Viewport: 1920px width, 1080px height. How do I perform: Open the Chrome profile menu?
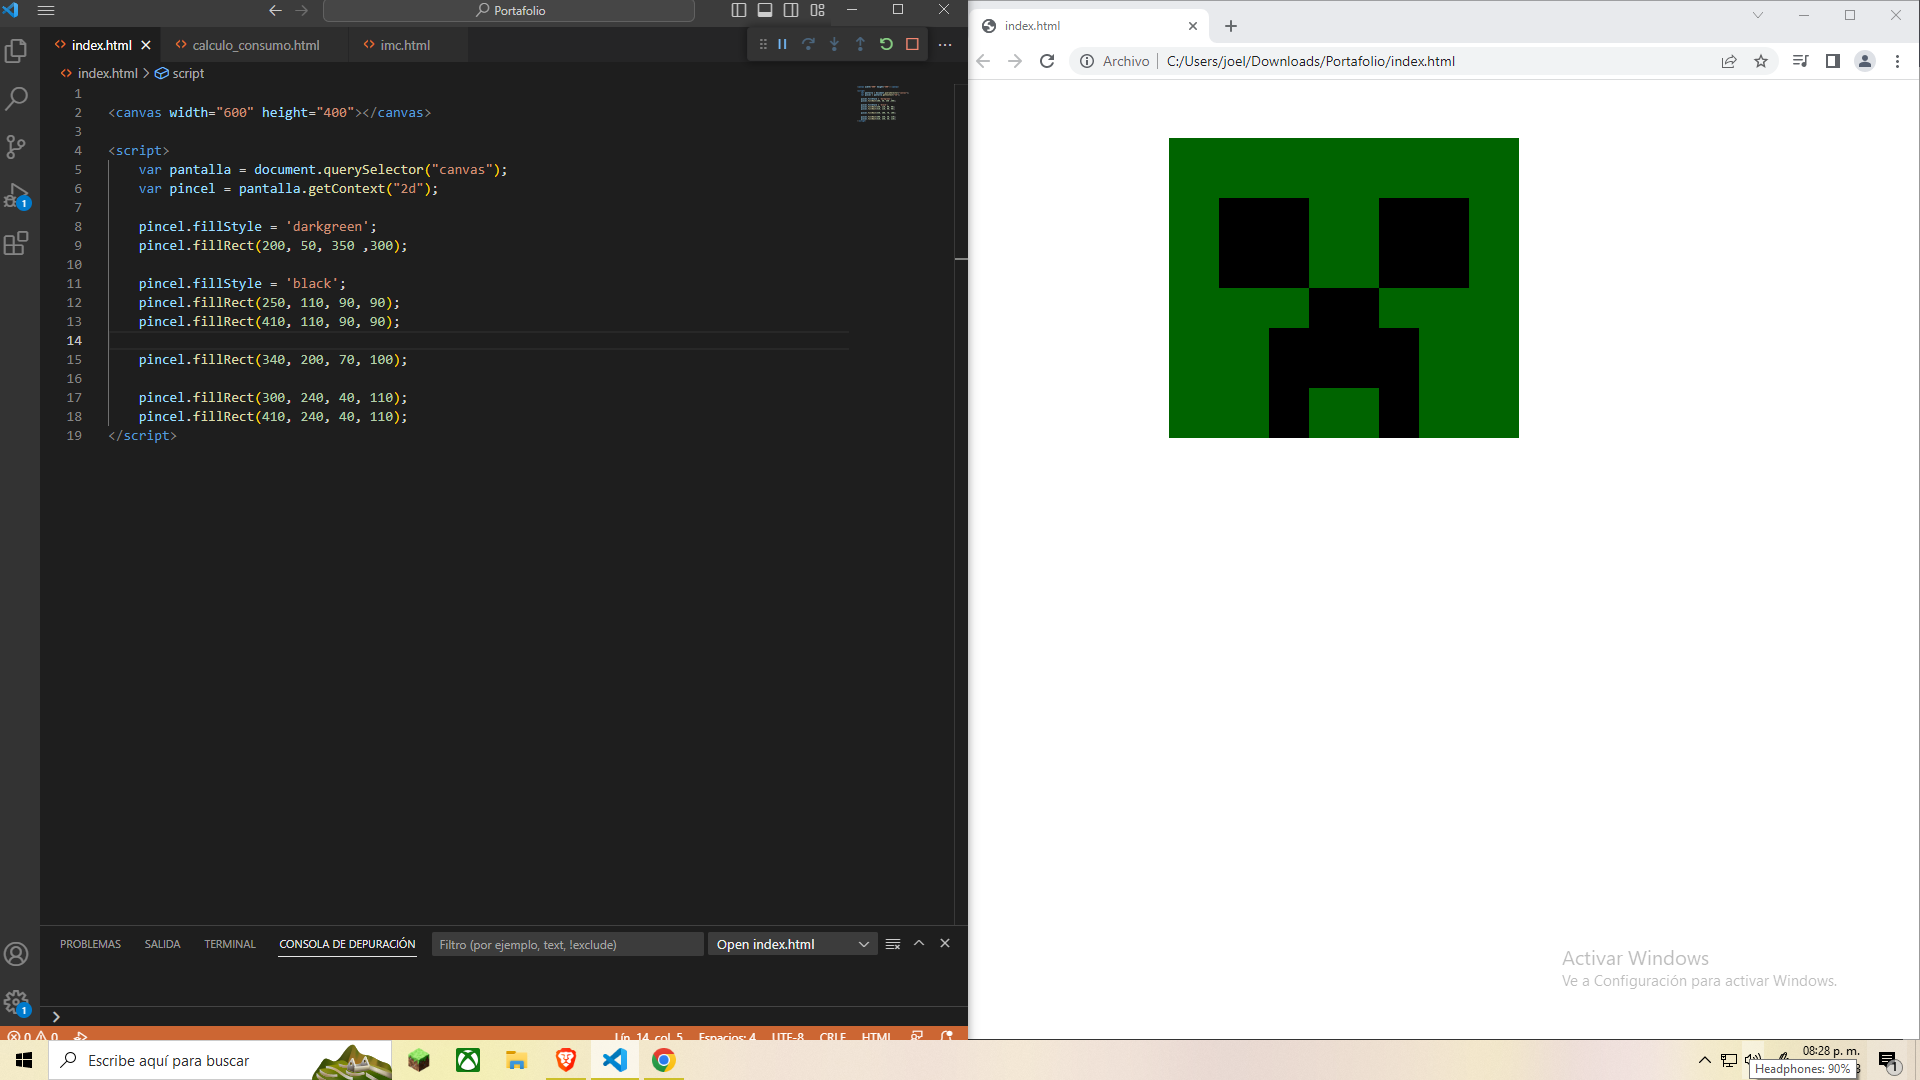[1865, 61]
